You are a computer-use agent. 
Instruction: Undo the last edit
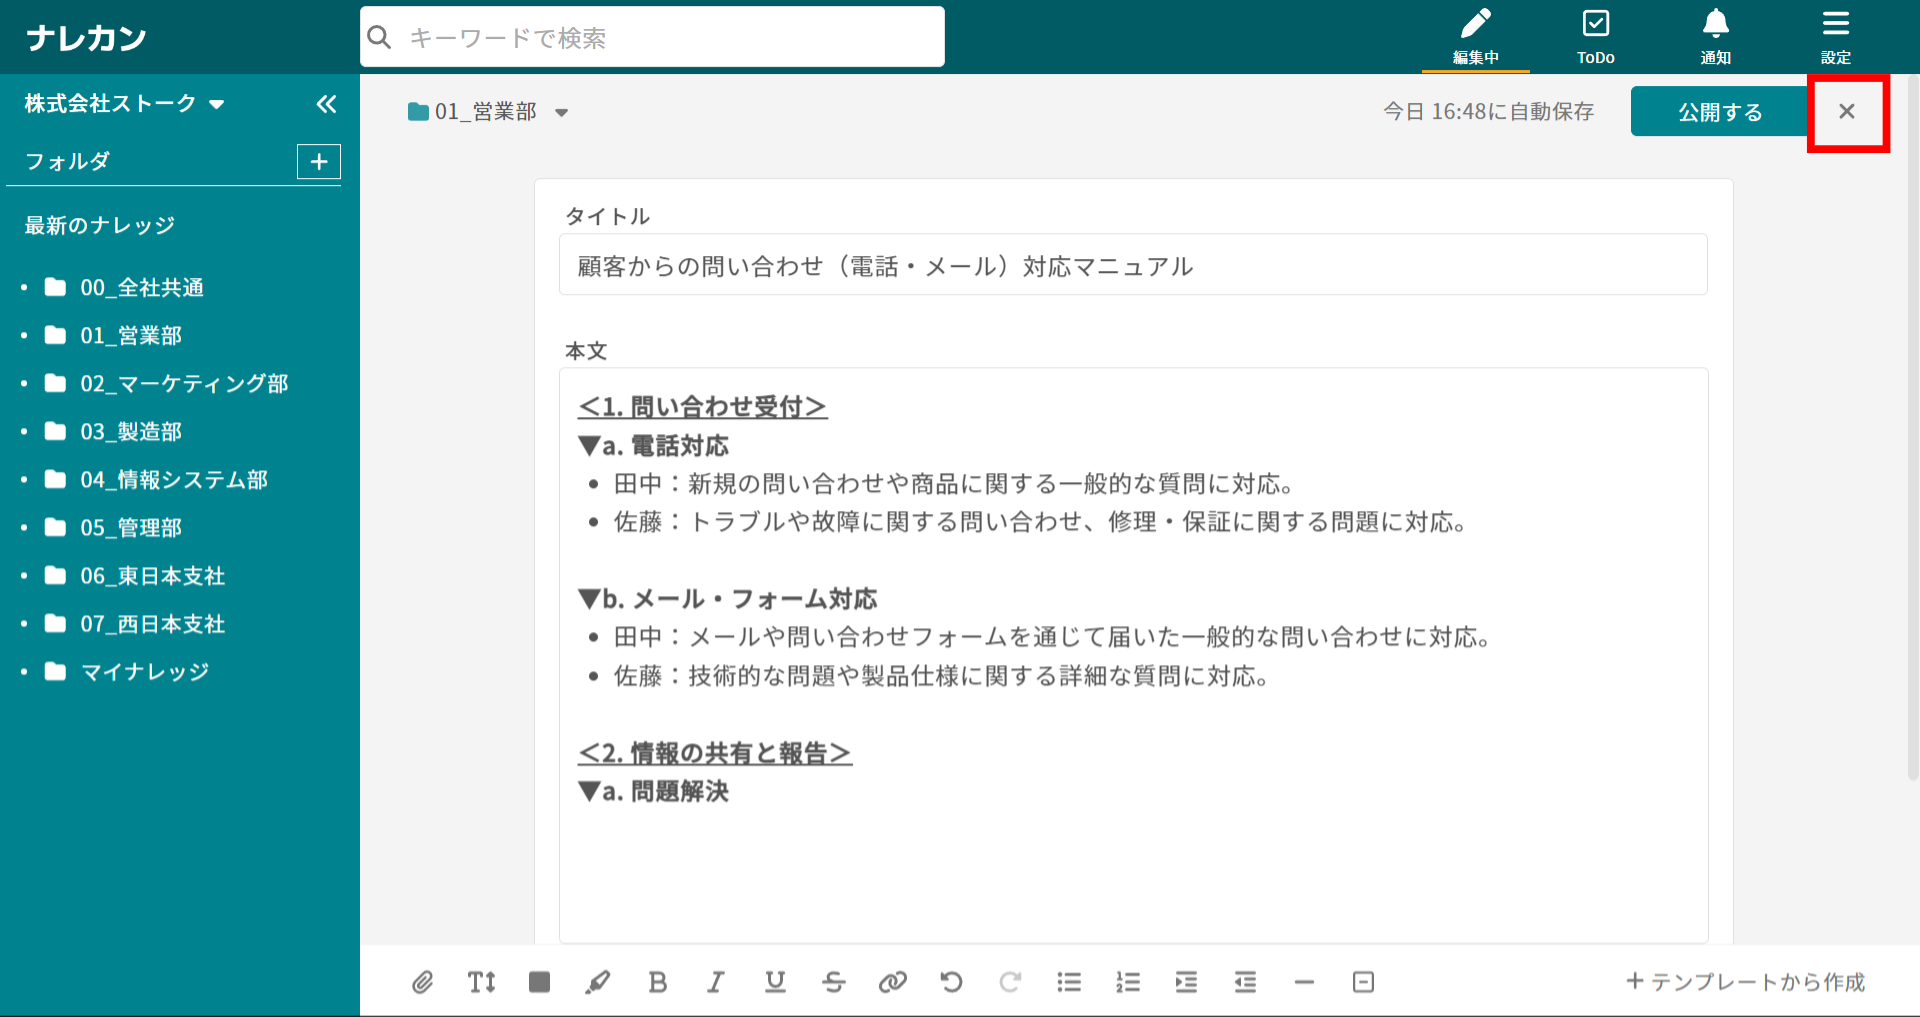pyautogui.click(x=951, y=982)
